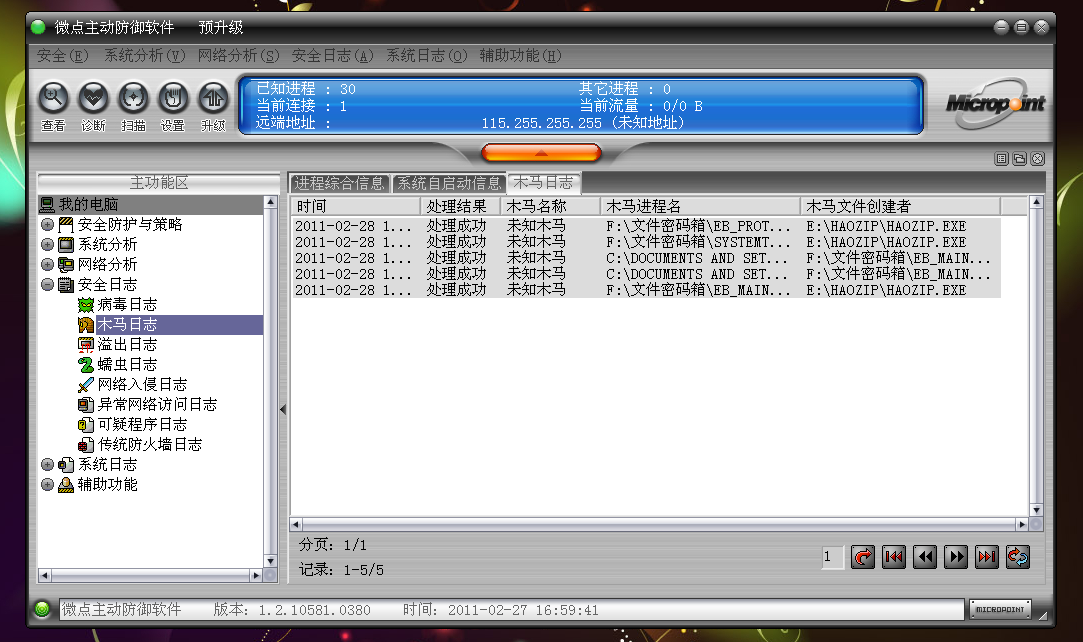1083x642 pixels.
Task: Click the 查看 magnifier toolbar icon
Action: click(53, 98)
